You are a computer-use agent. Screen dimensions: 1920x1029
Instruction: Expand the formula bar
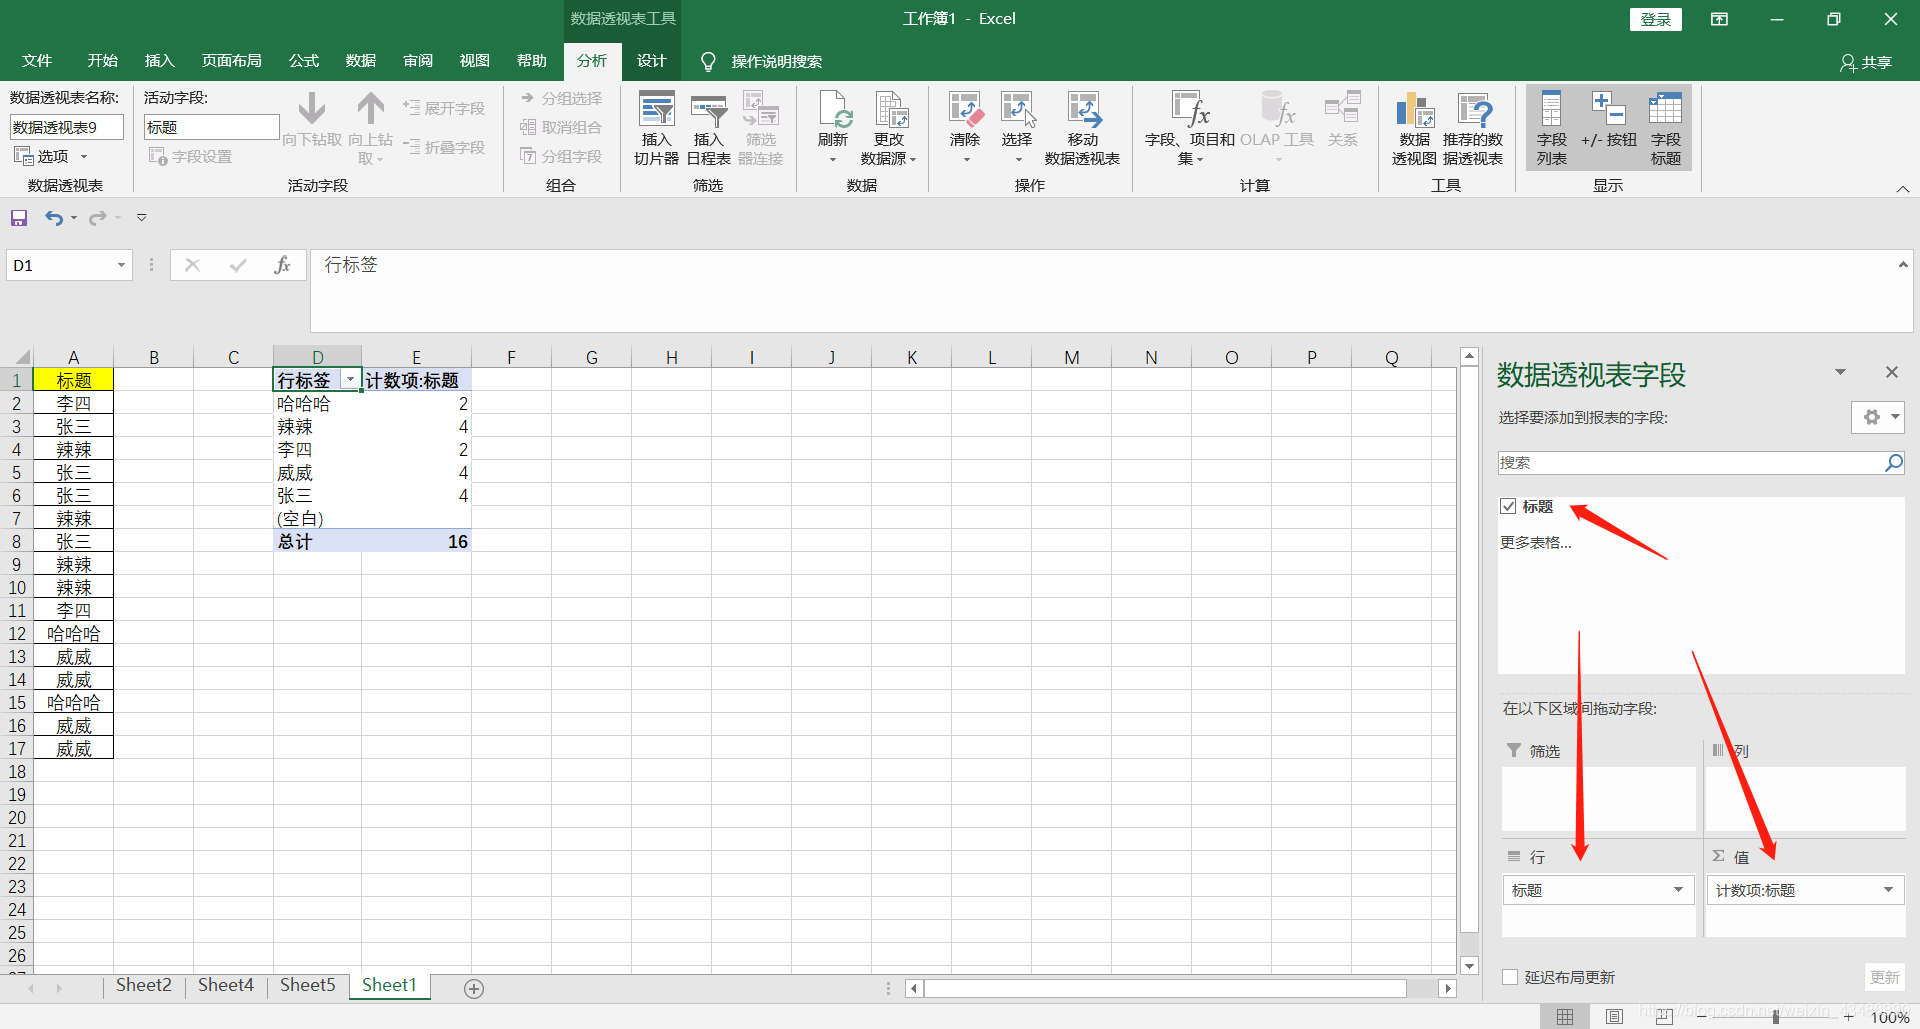1902,265
